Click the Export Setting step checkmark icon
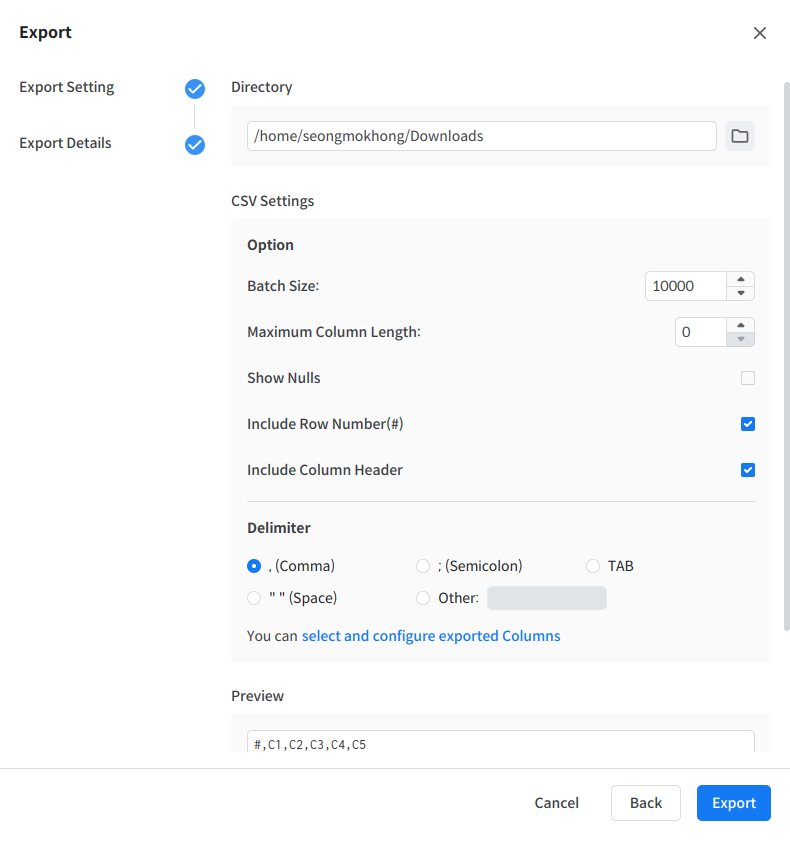 pyautogui.click(x=195, y=89)
